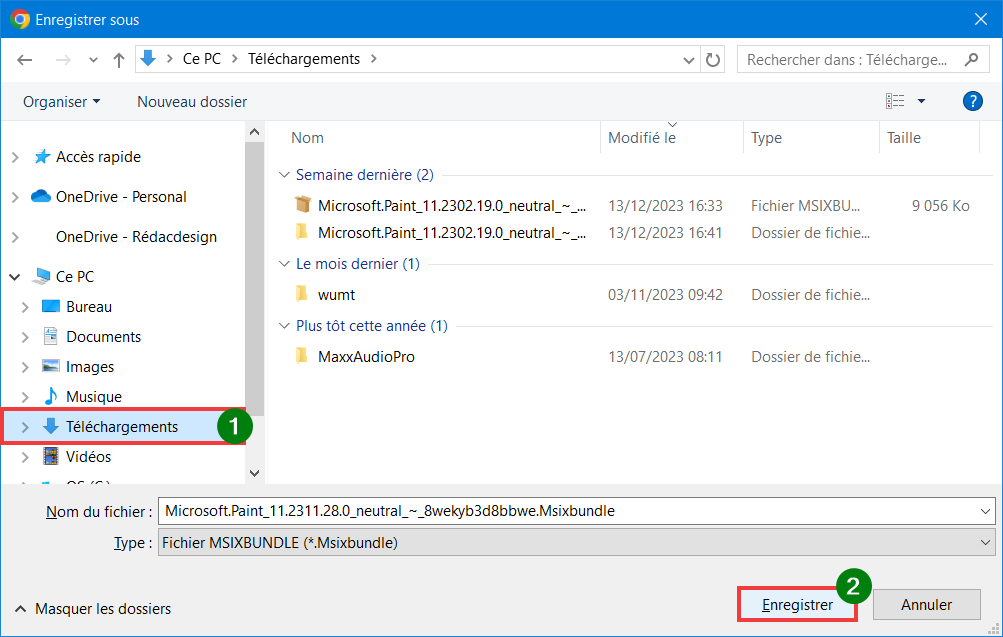The width and height of the screenshot is (1003, 637).
Task: Select the Microsoft.Paint folder dated 16:41
Action: (x=452, y=233)
